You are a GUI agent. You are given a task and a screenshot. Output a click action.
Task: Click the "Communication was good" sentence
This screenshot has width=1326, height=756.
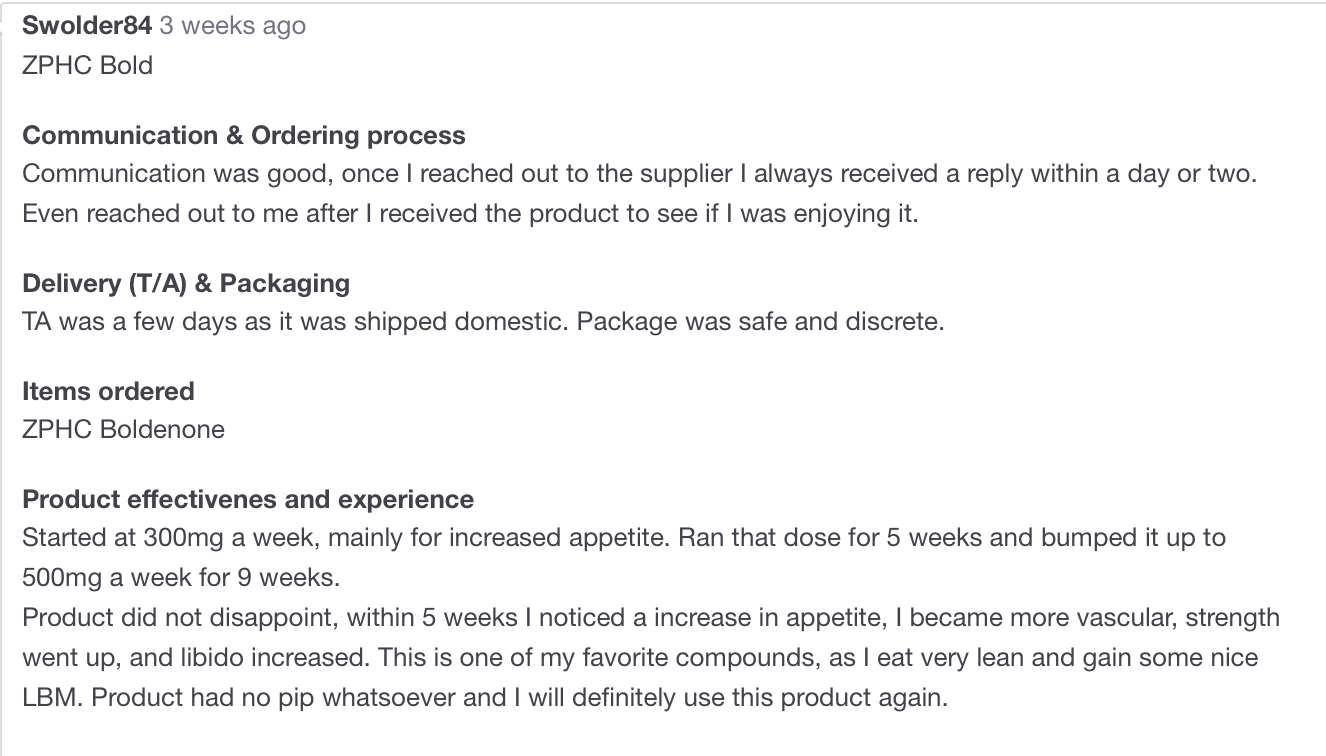(x=177, y=173)
